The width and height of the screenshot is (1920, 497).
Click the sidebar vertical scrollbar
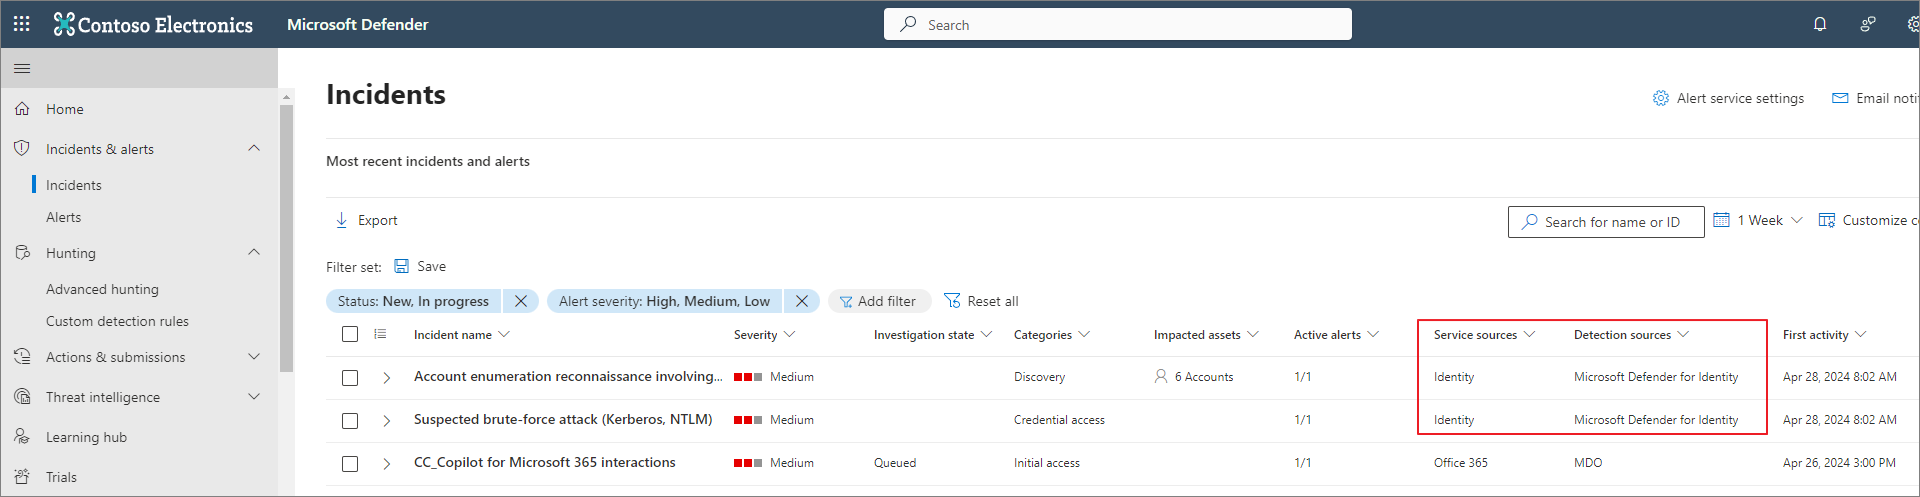pyautogui.click(x=287, y=238)
